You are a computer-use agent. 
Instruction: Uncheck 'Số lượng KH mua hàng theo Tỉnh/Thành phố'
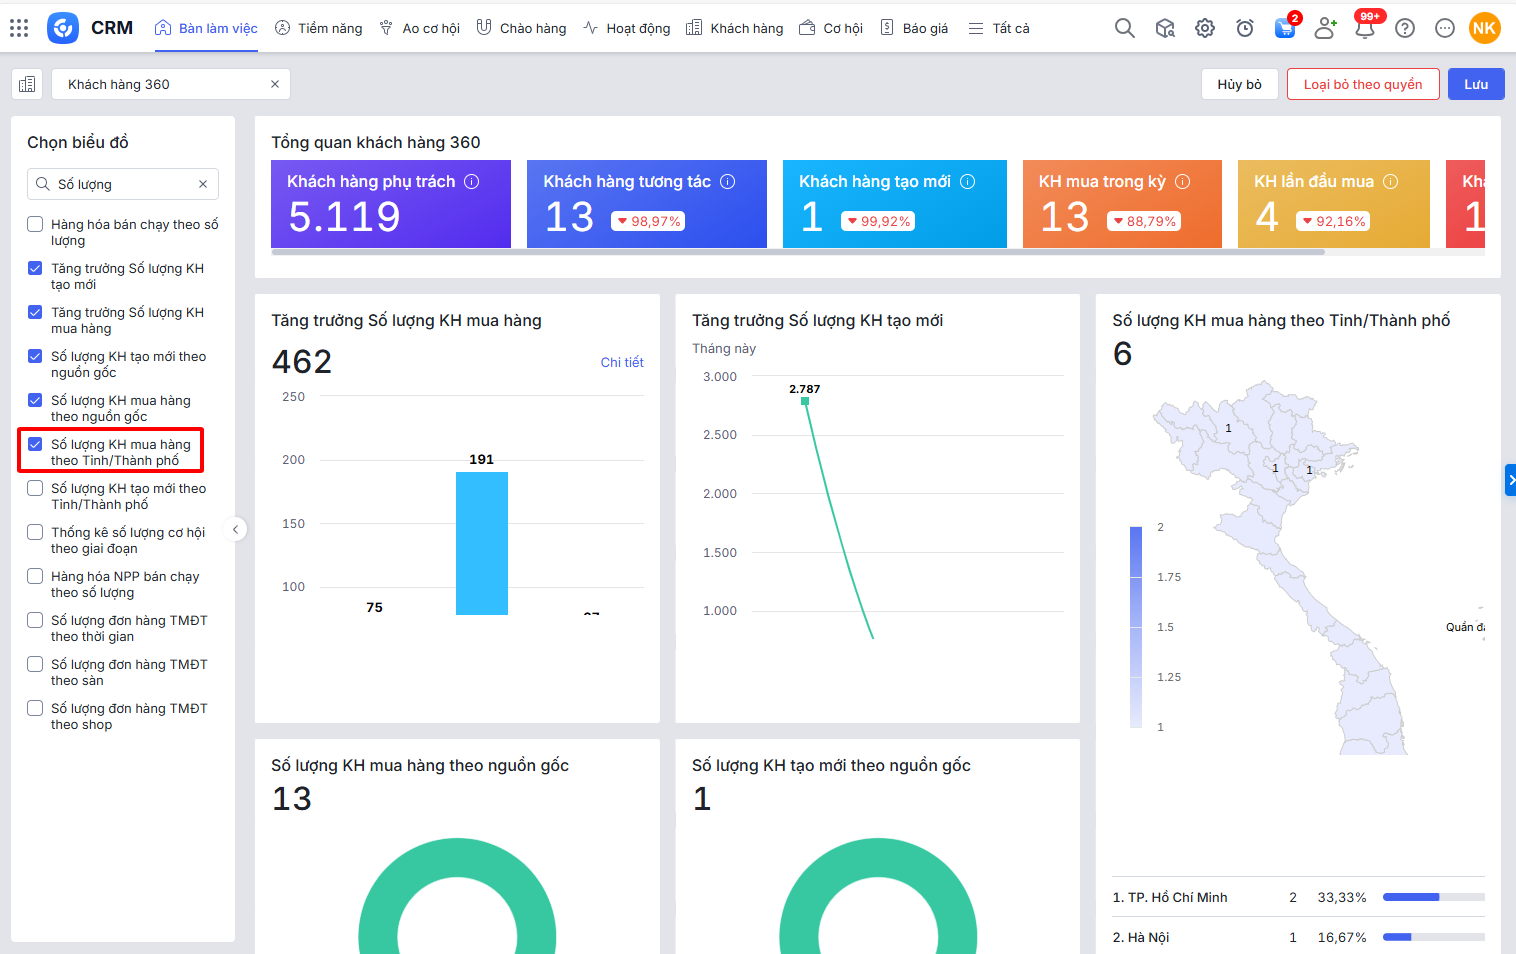tap(35, 445)
